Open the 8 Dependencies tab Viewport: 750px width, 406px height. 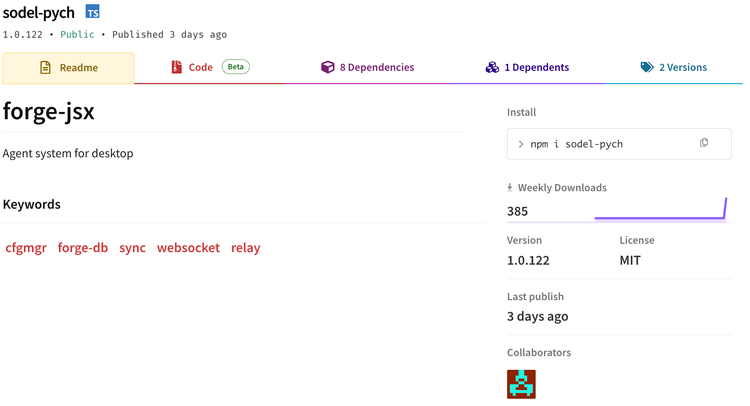(367, 67)
